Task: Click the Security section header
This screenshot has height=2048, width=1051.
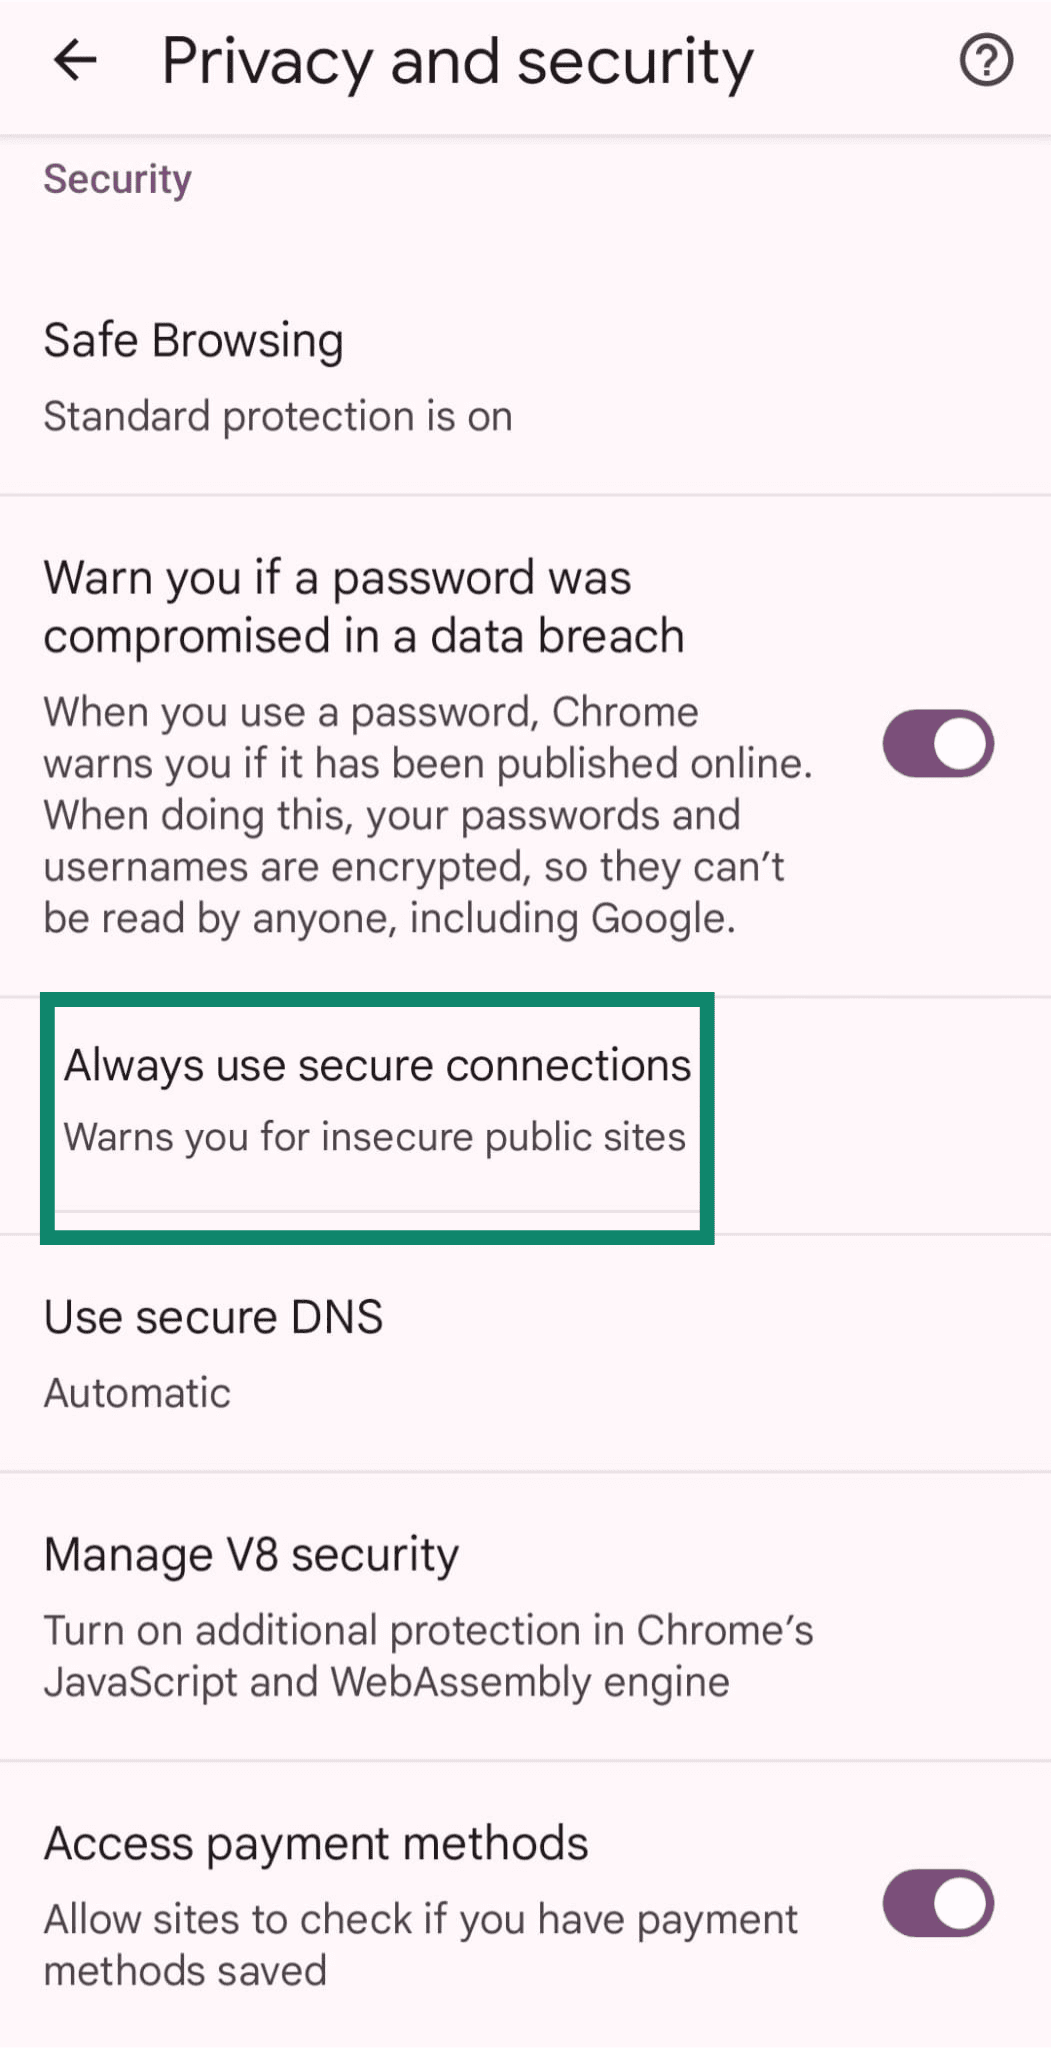Action: click(x=117, y=178)
